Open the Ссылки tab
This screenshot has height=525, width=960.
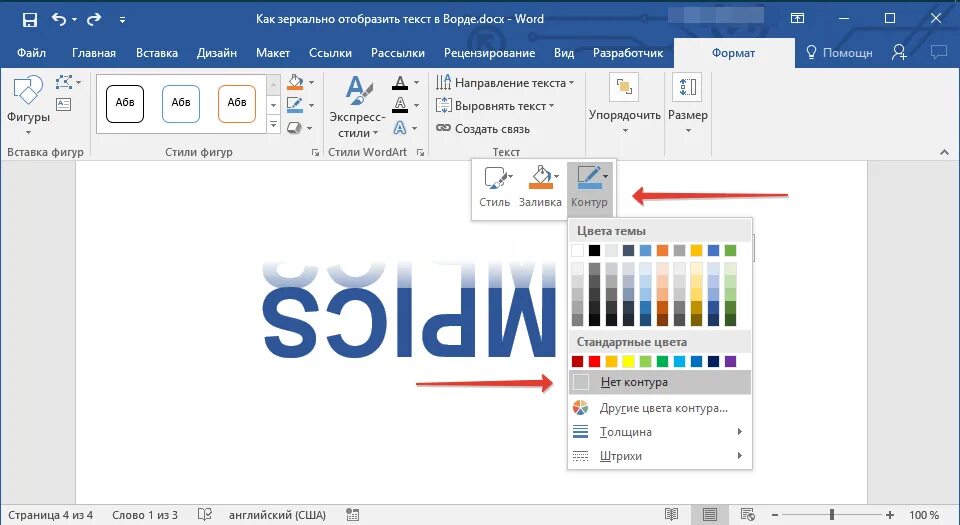pyautogui.click(x=330, y=53)
